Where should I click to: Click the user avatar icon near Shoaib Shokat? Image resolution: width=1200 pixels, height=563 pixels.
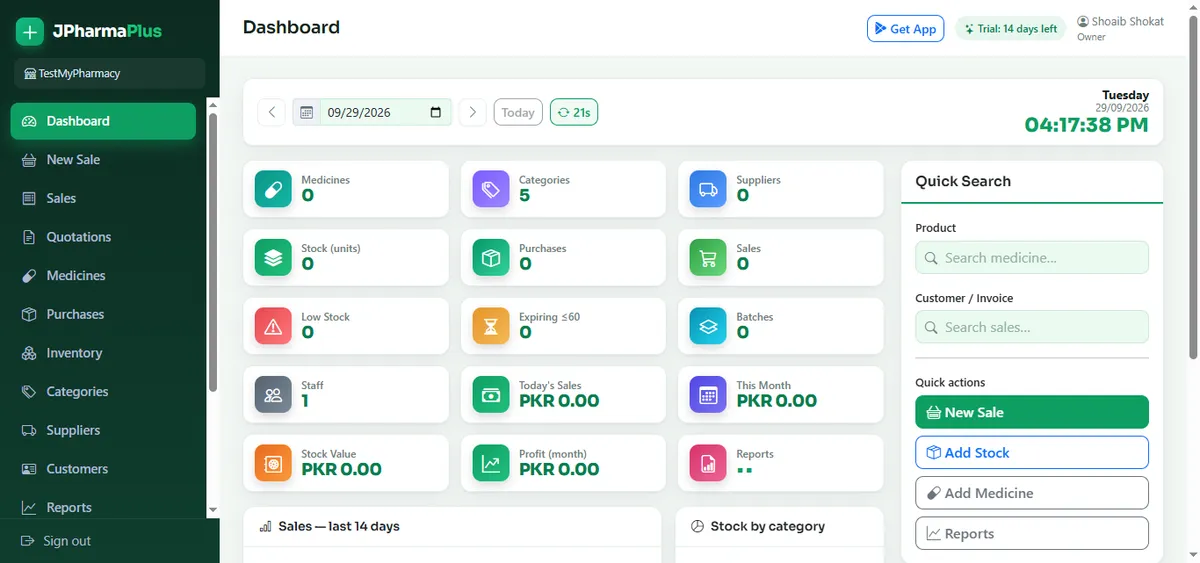[1083, 21]
